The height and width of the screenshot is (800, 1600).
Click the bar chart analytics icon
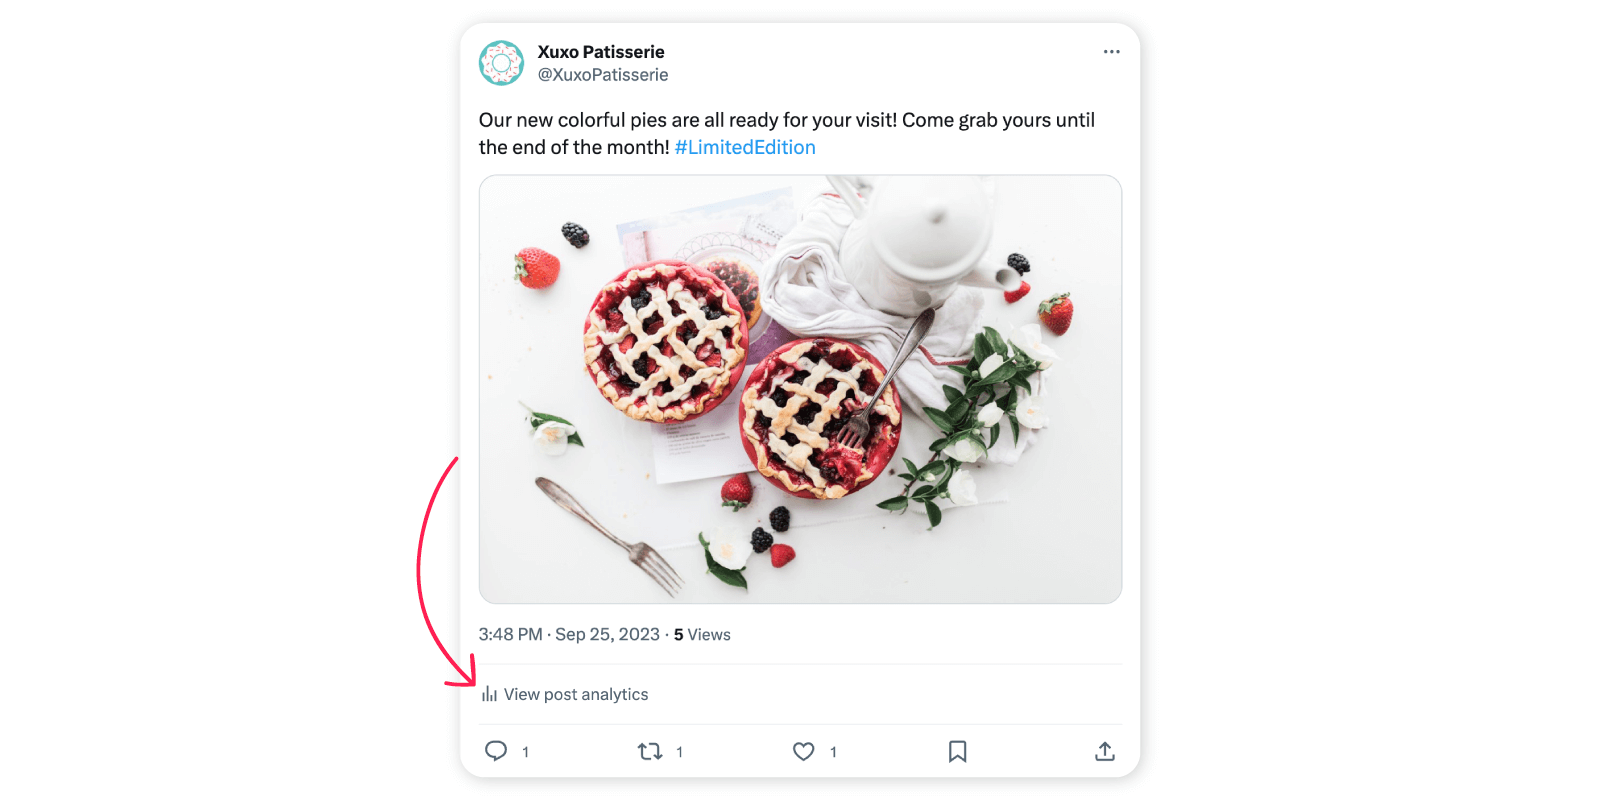(x=489, y=693)
